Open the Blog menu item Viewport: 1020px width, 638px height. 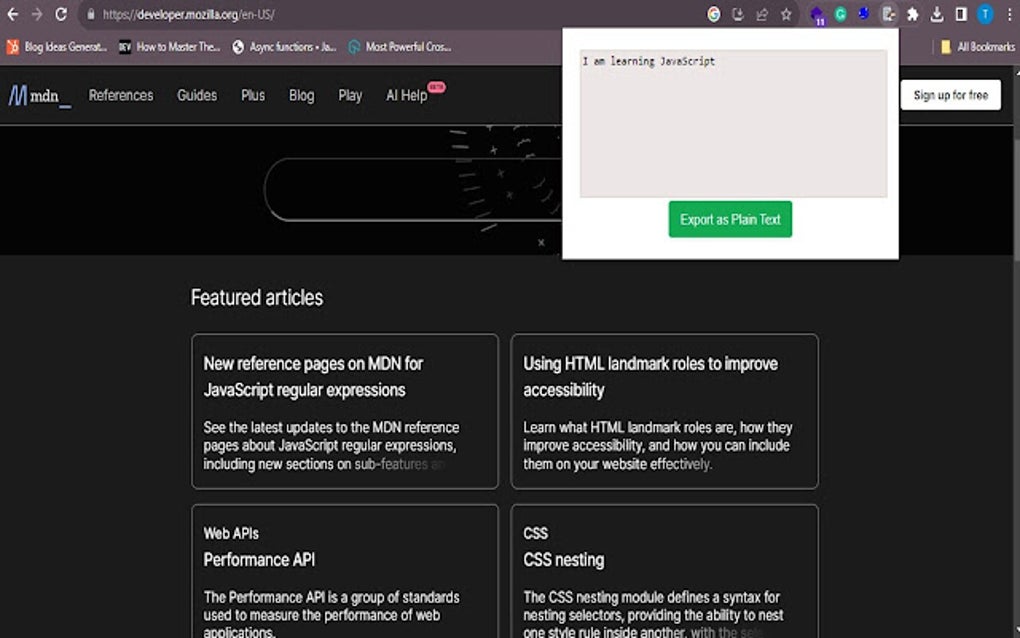pyautogui.click(x=301, y=95)
